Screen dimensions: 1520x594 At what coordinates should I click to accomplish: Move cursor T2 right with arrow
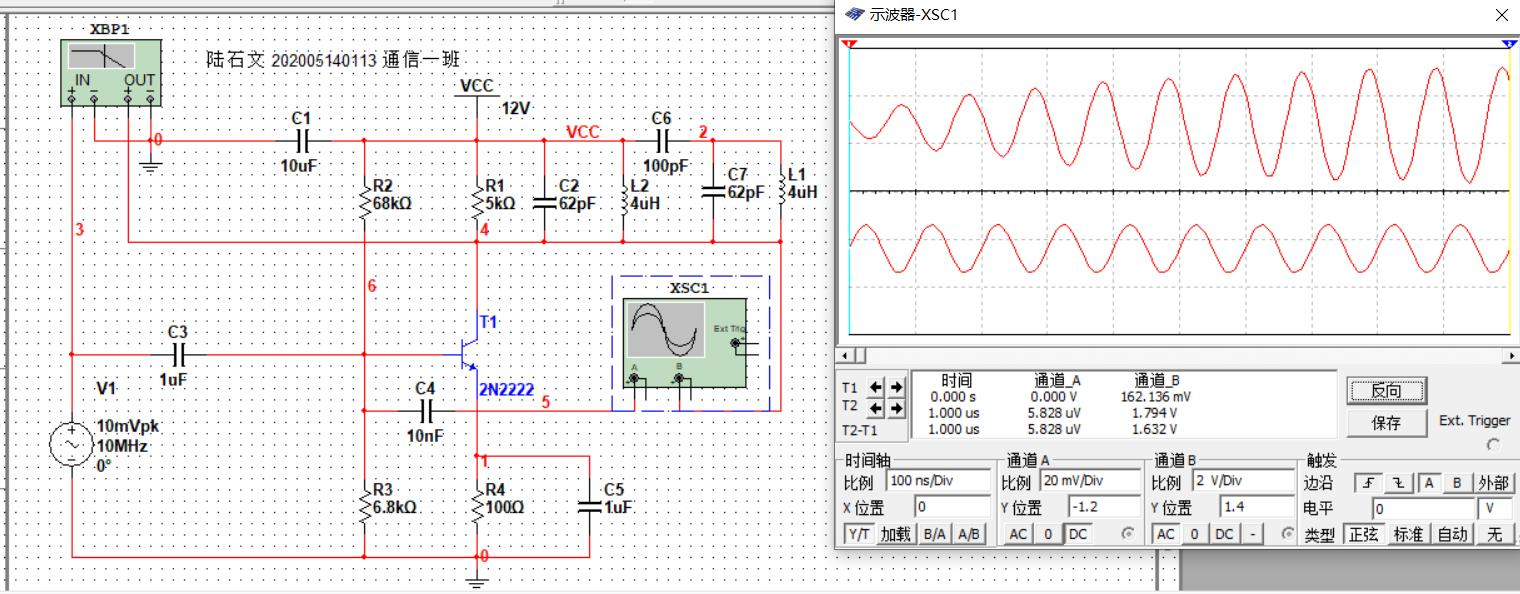tap(896, 407)
